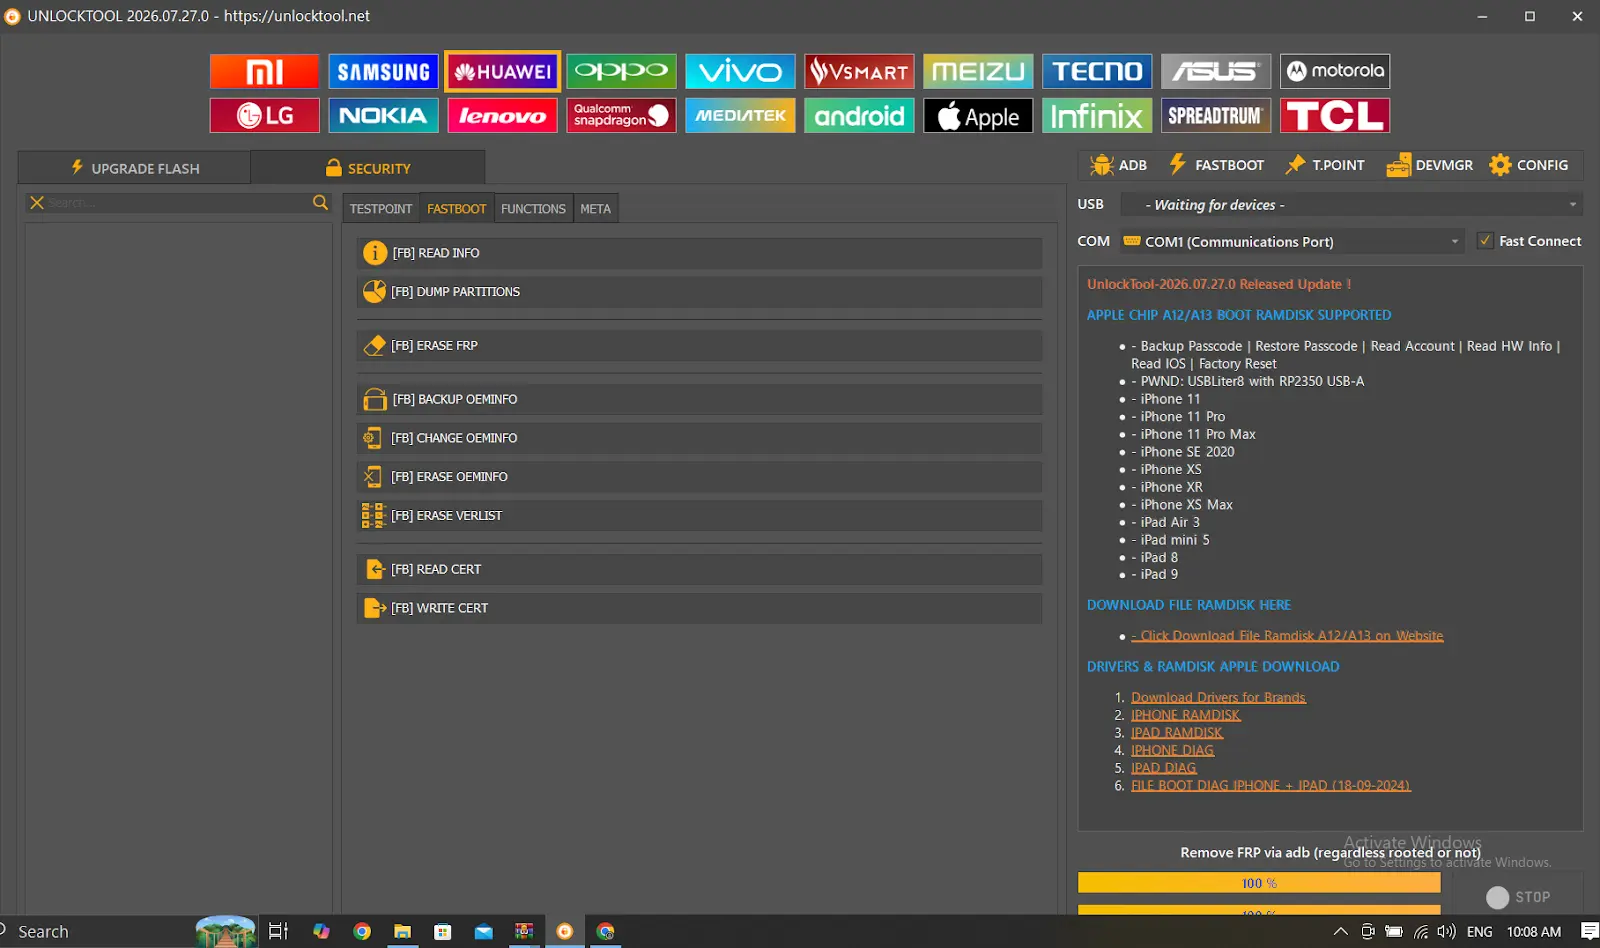The image size is (1600, 948).
Task: Open the META sub-tab
Action: pos(595,208)
